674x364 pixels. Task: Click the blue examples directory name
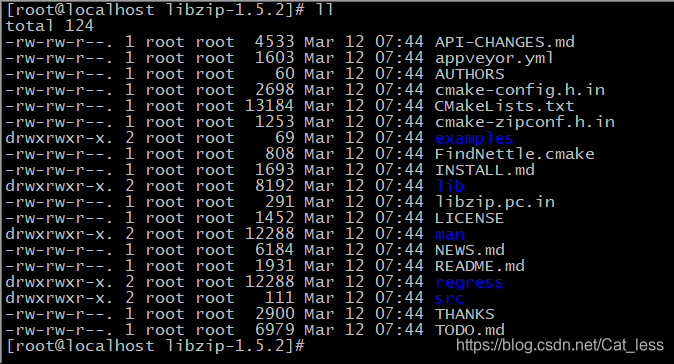coord(474,138)
